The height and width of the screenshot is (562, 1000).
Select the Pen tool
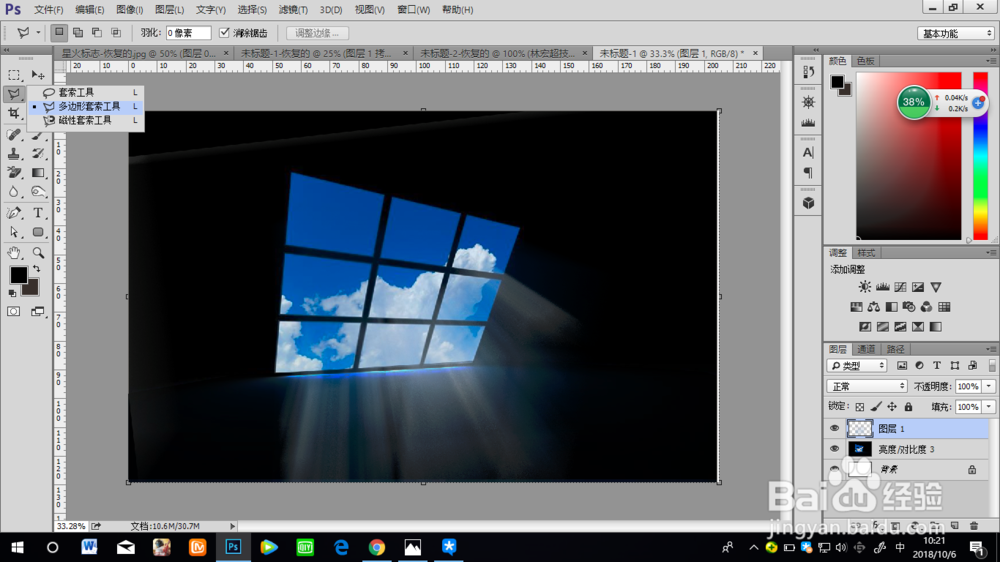click(x=13, y=213)
